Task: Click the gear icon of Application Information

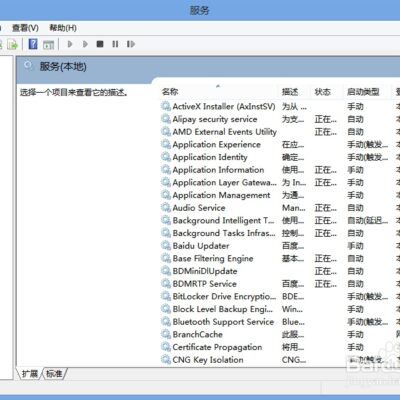Action: point(166,170)
